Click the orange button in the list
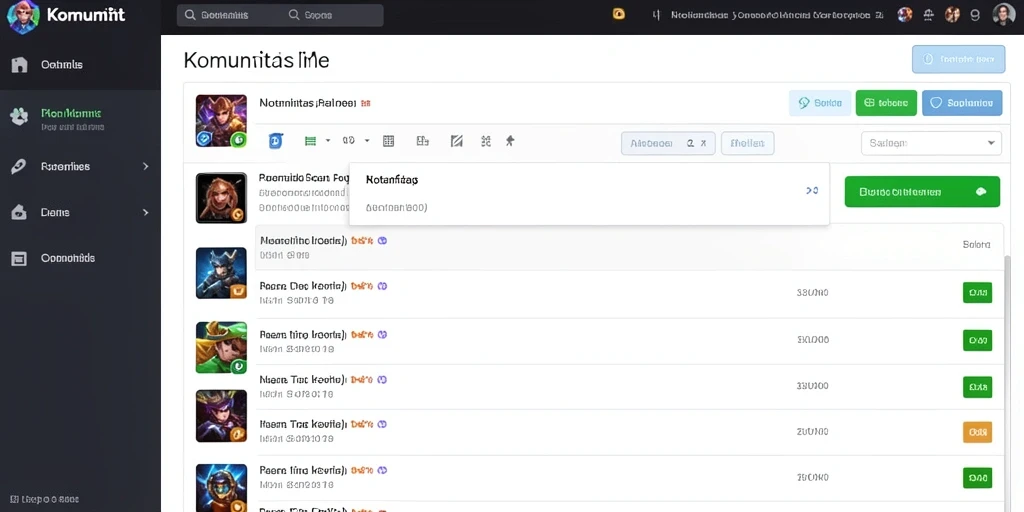 [x=977, y=432]
